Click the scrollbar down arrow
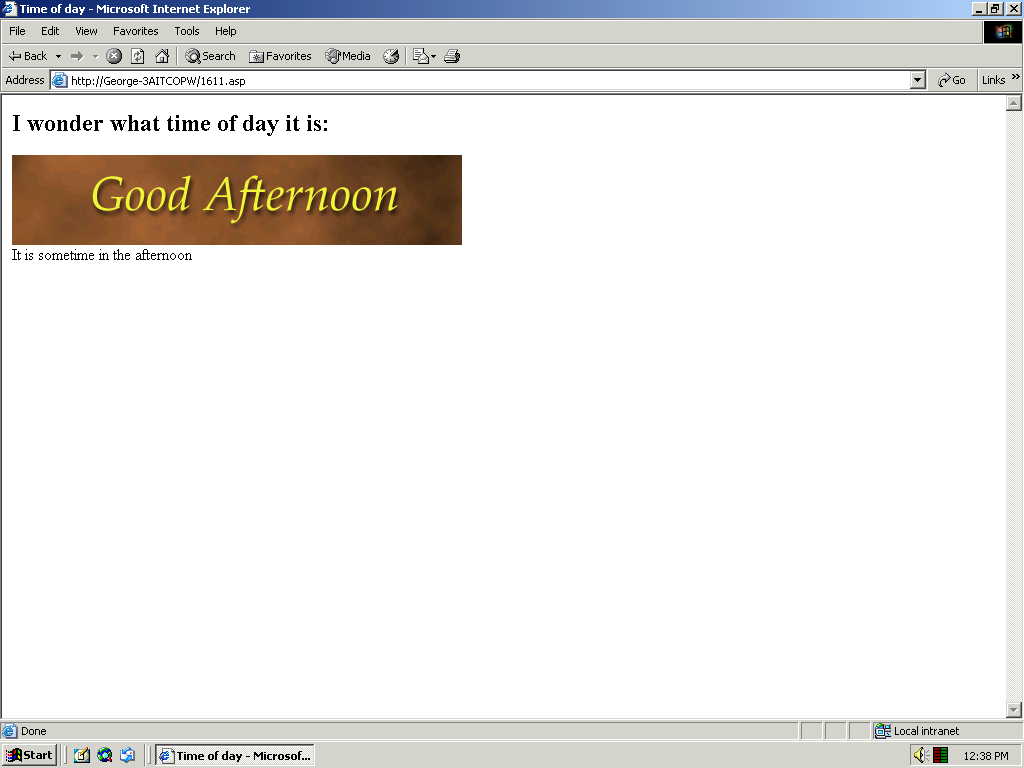 tap(1013, 709)
